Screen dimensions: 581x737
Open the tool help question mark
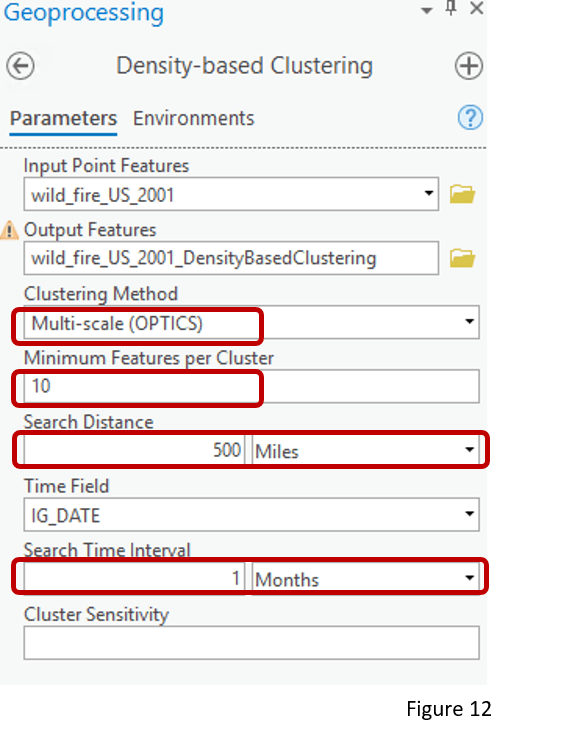pos(470,118)
